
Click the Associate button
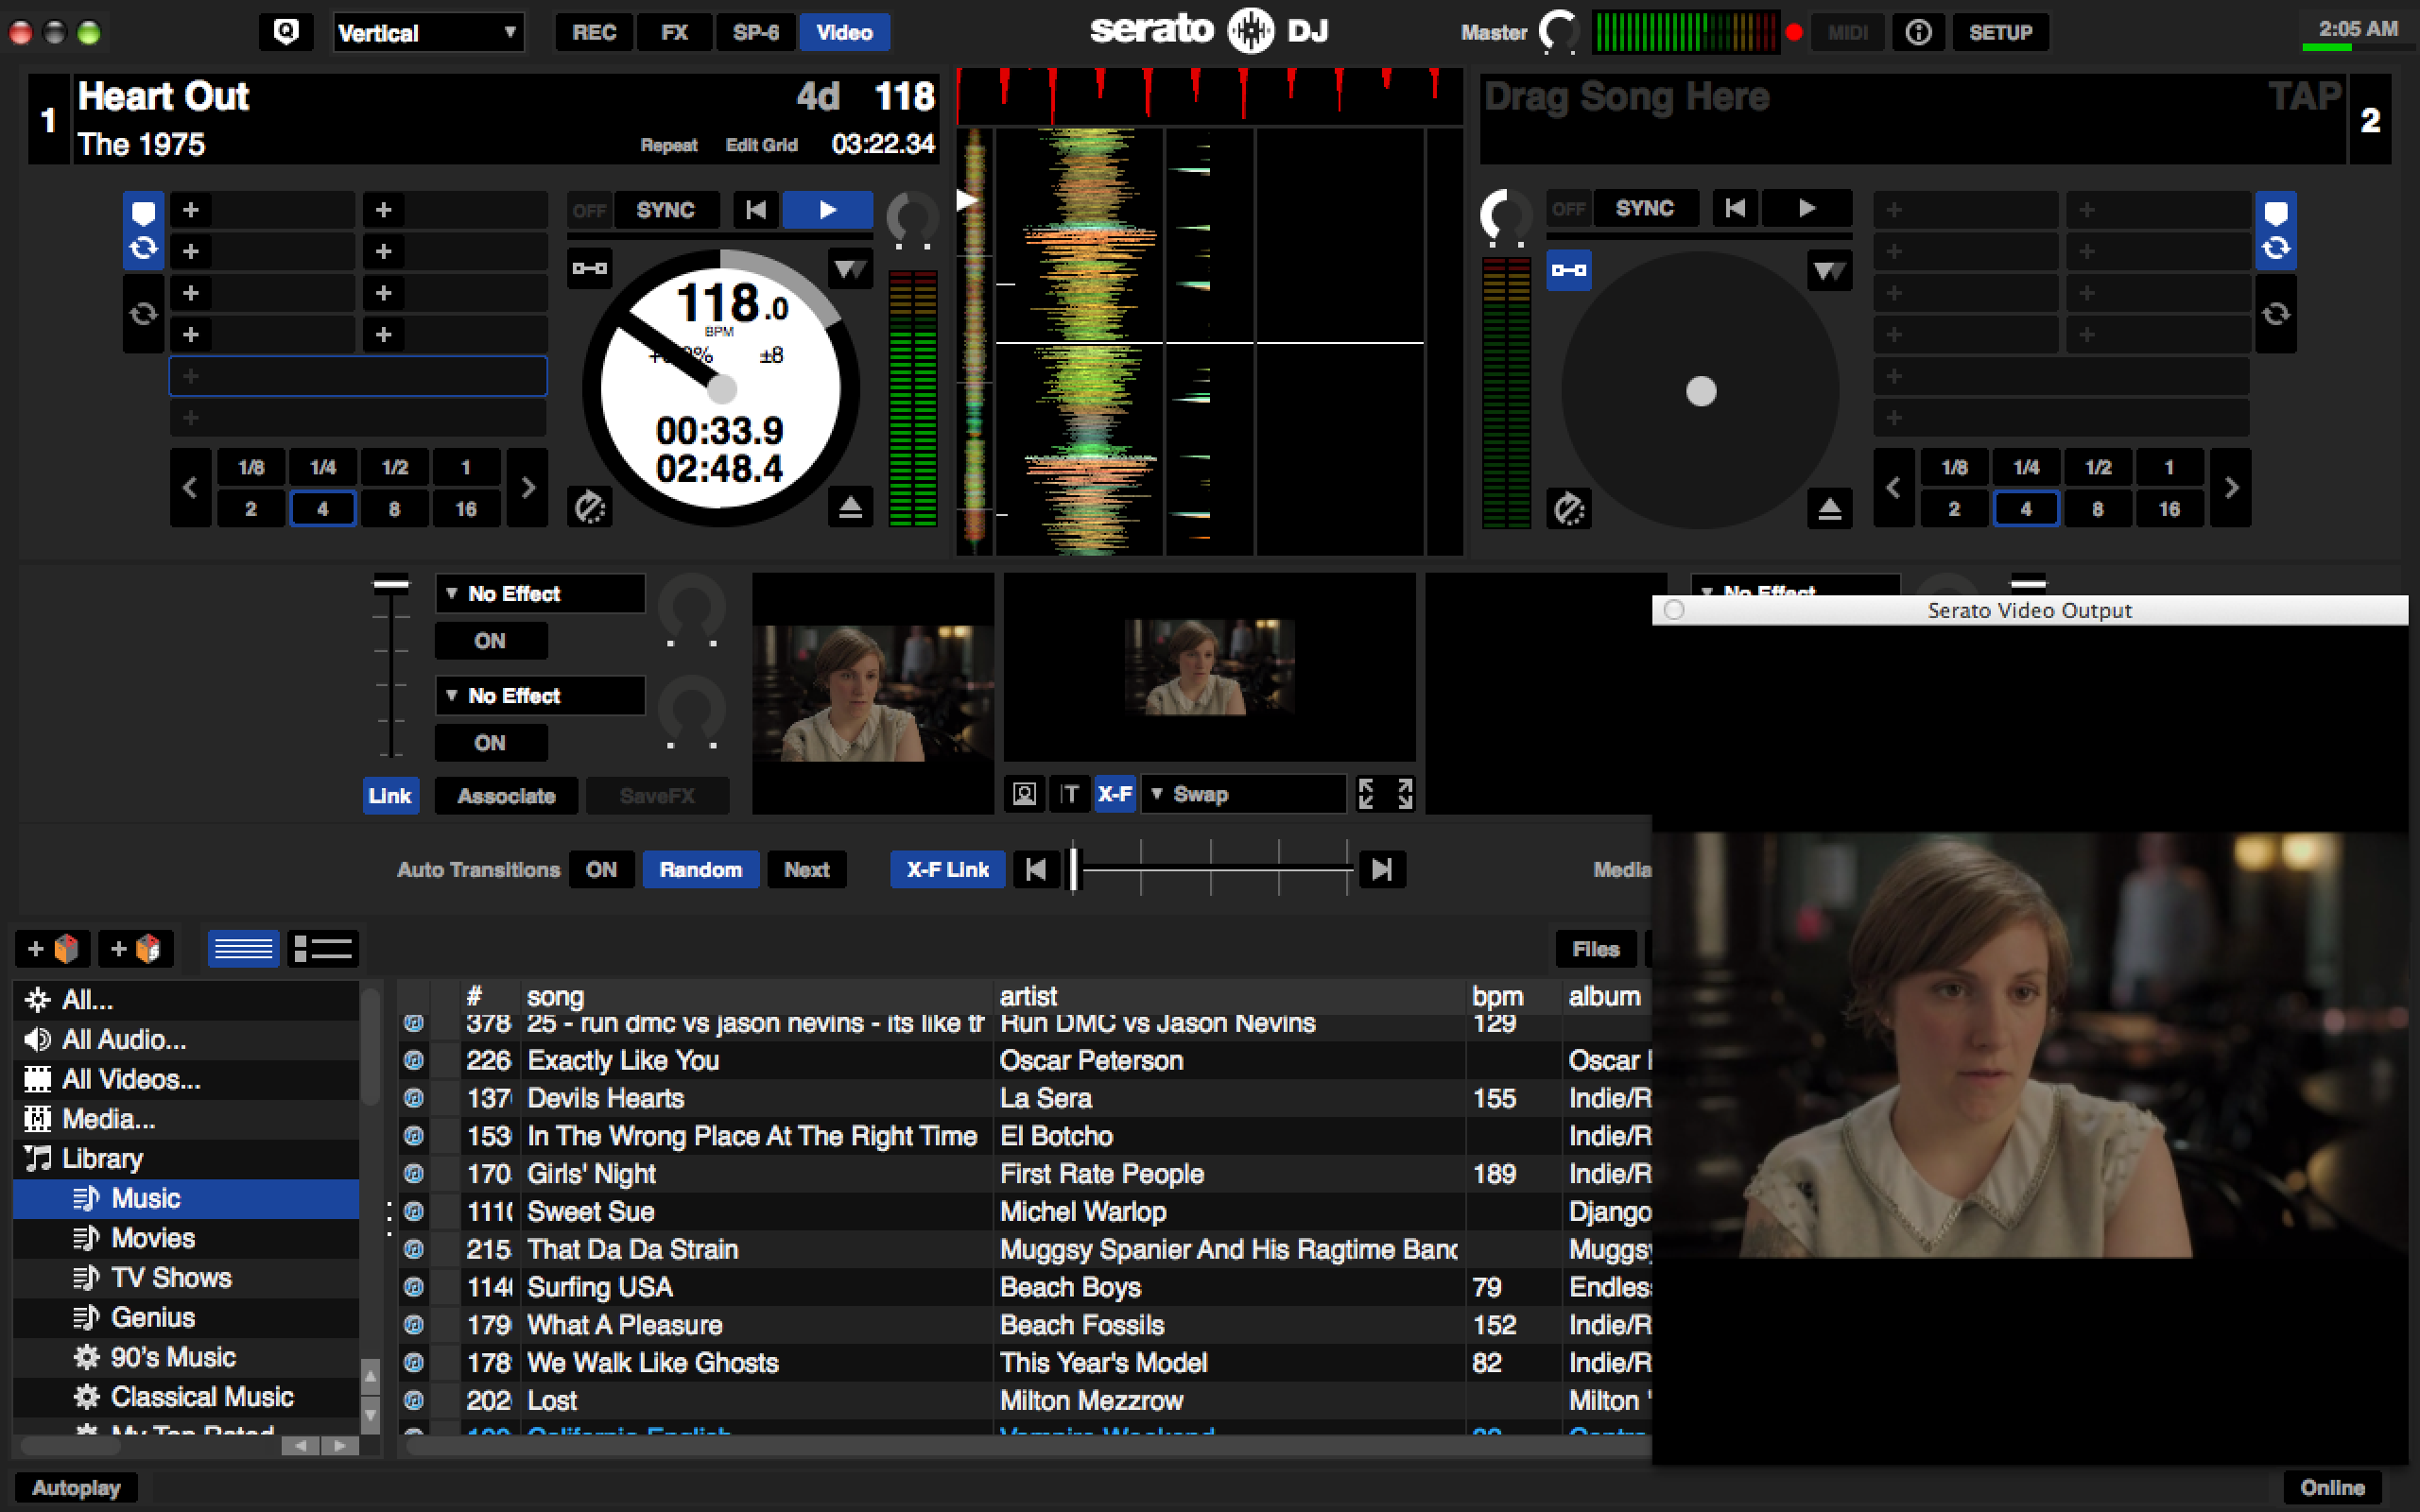[506, 796]
